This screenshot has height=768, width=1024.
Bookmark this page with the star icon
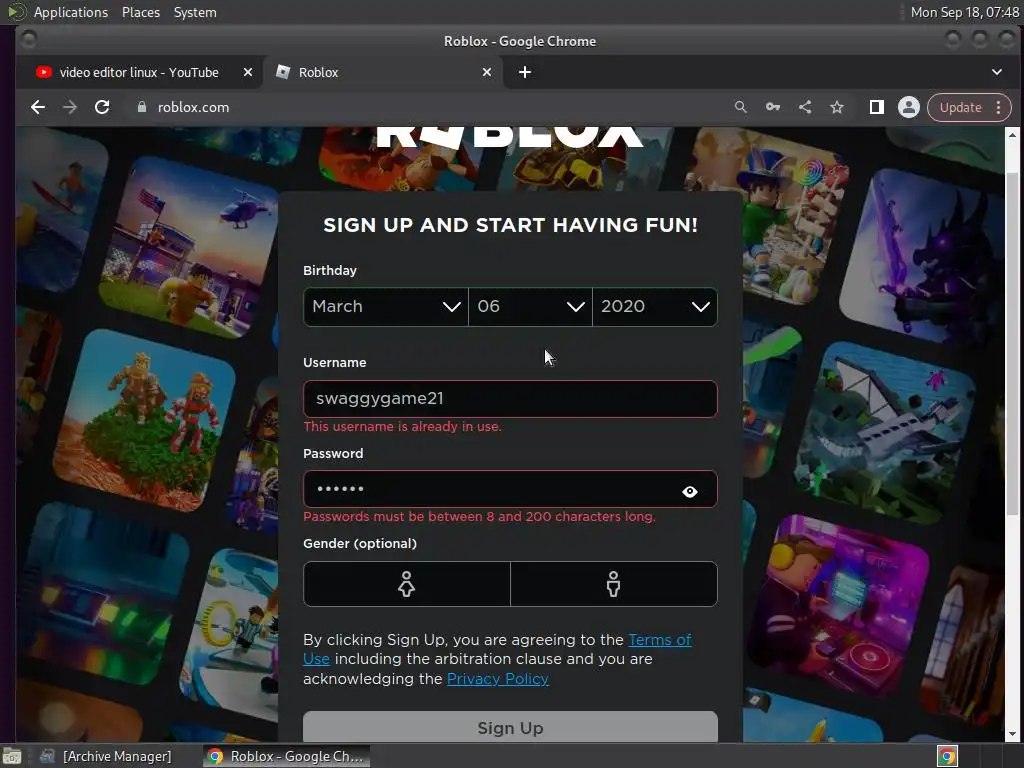click(837, 107)
